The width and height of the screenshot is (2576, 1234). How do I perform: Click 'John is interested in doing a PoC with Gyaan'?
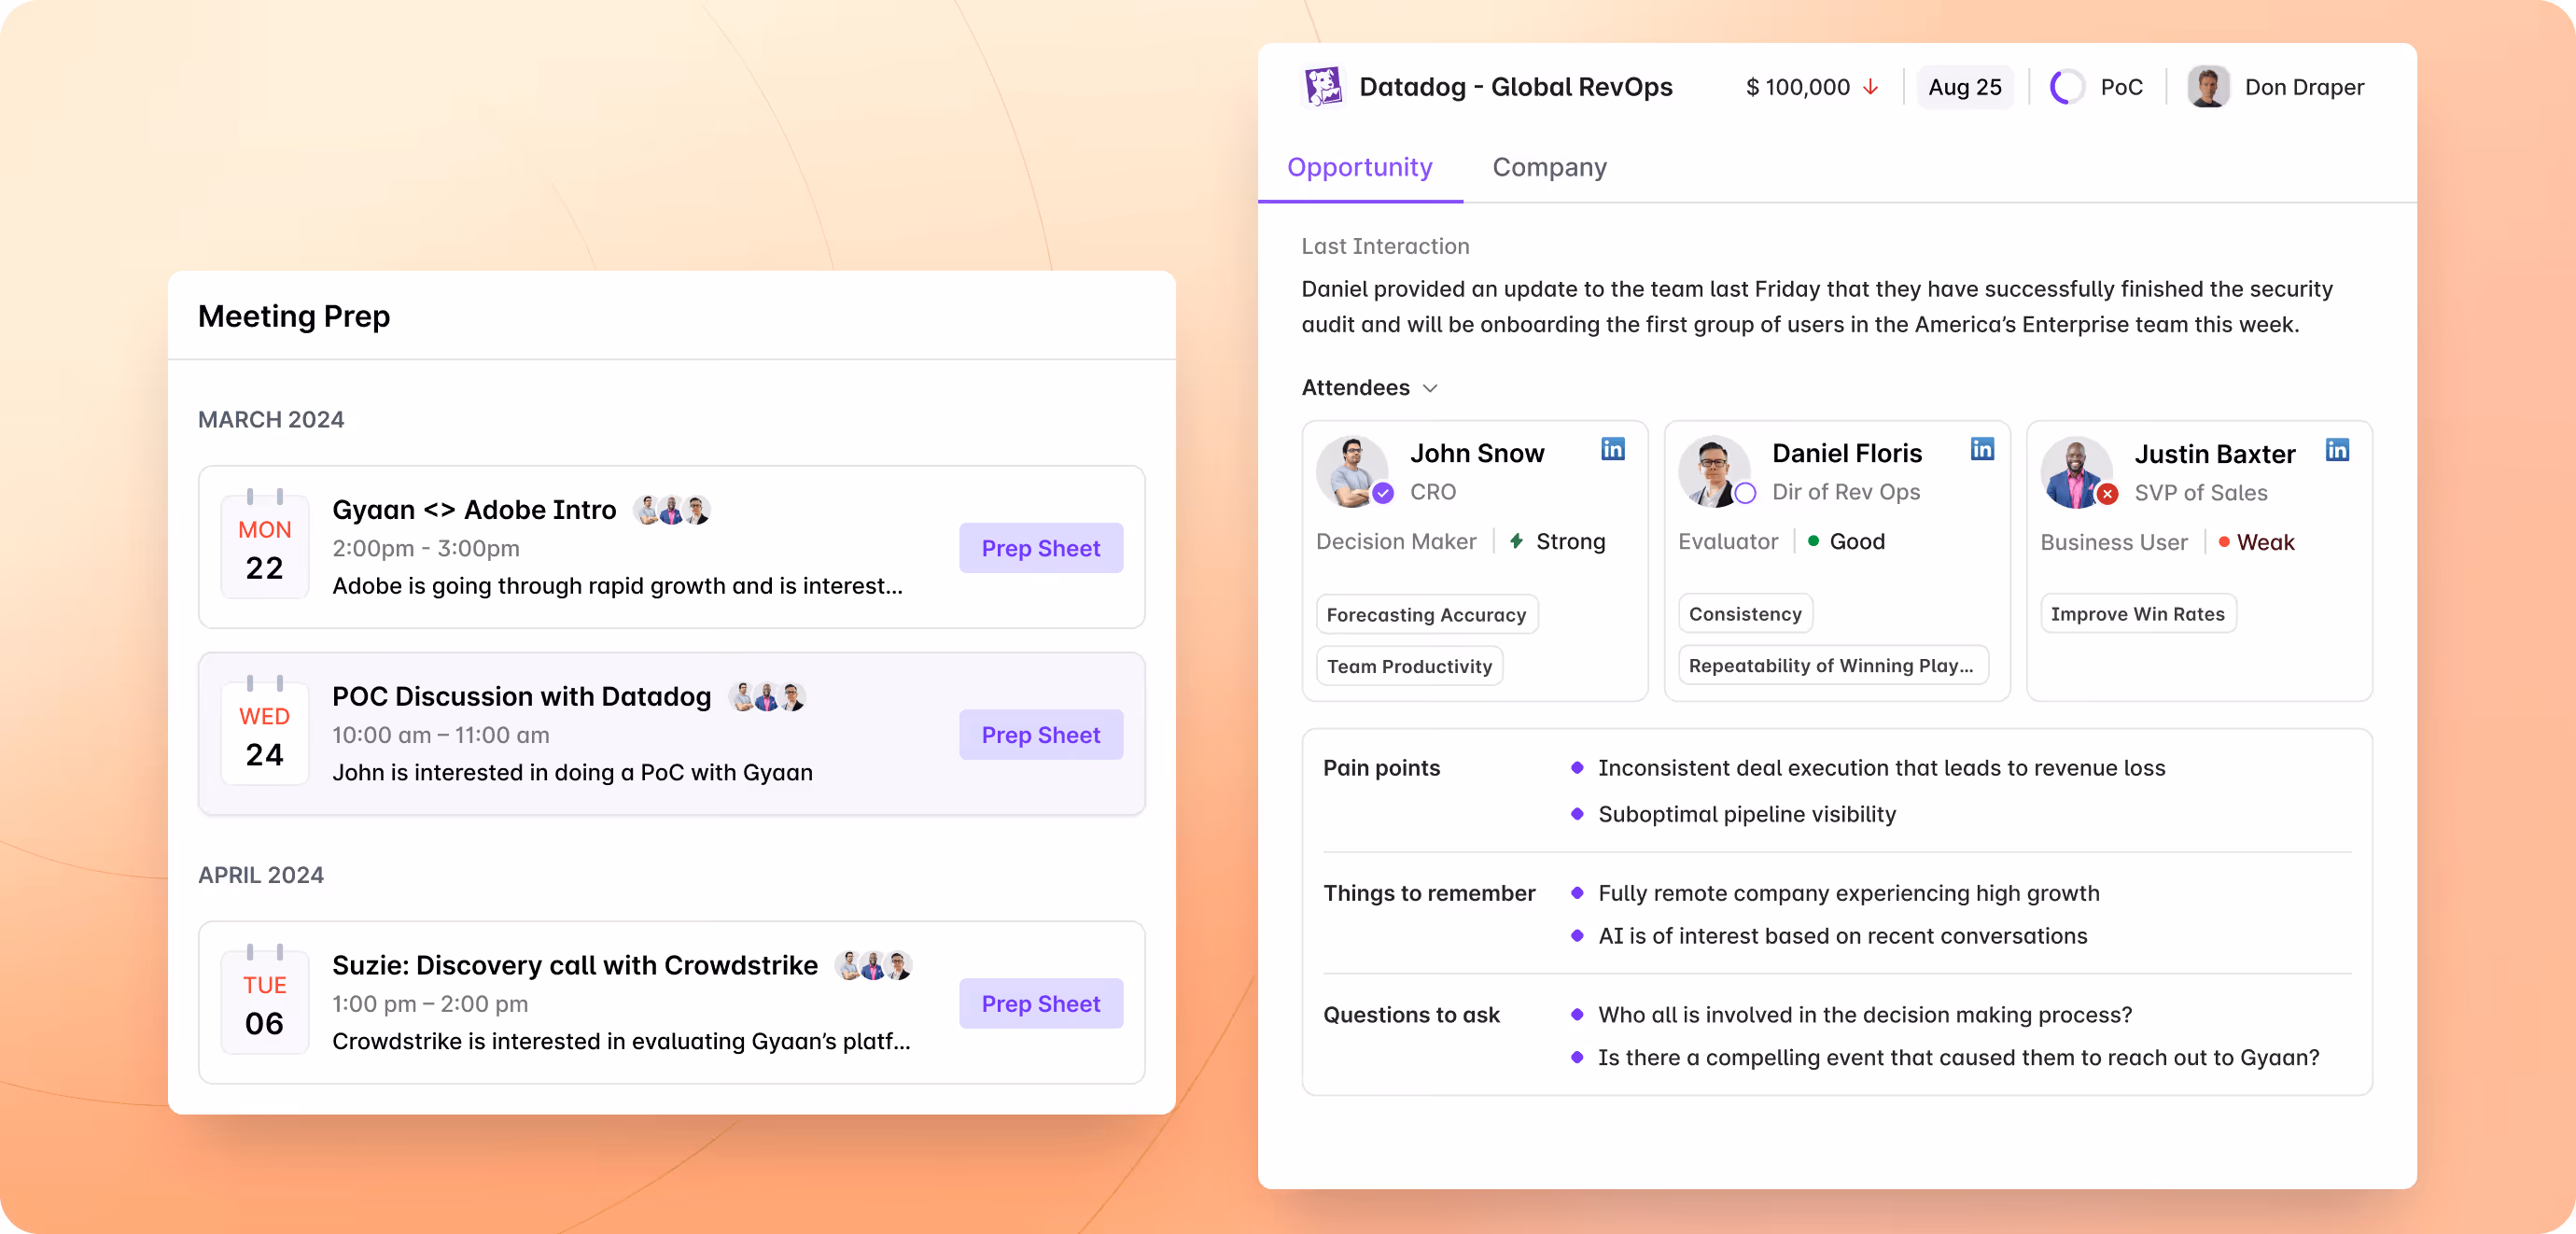pyautogui.click(x=572, y=773)
